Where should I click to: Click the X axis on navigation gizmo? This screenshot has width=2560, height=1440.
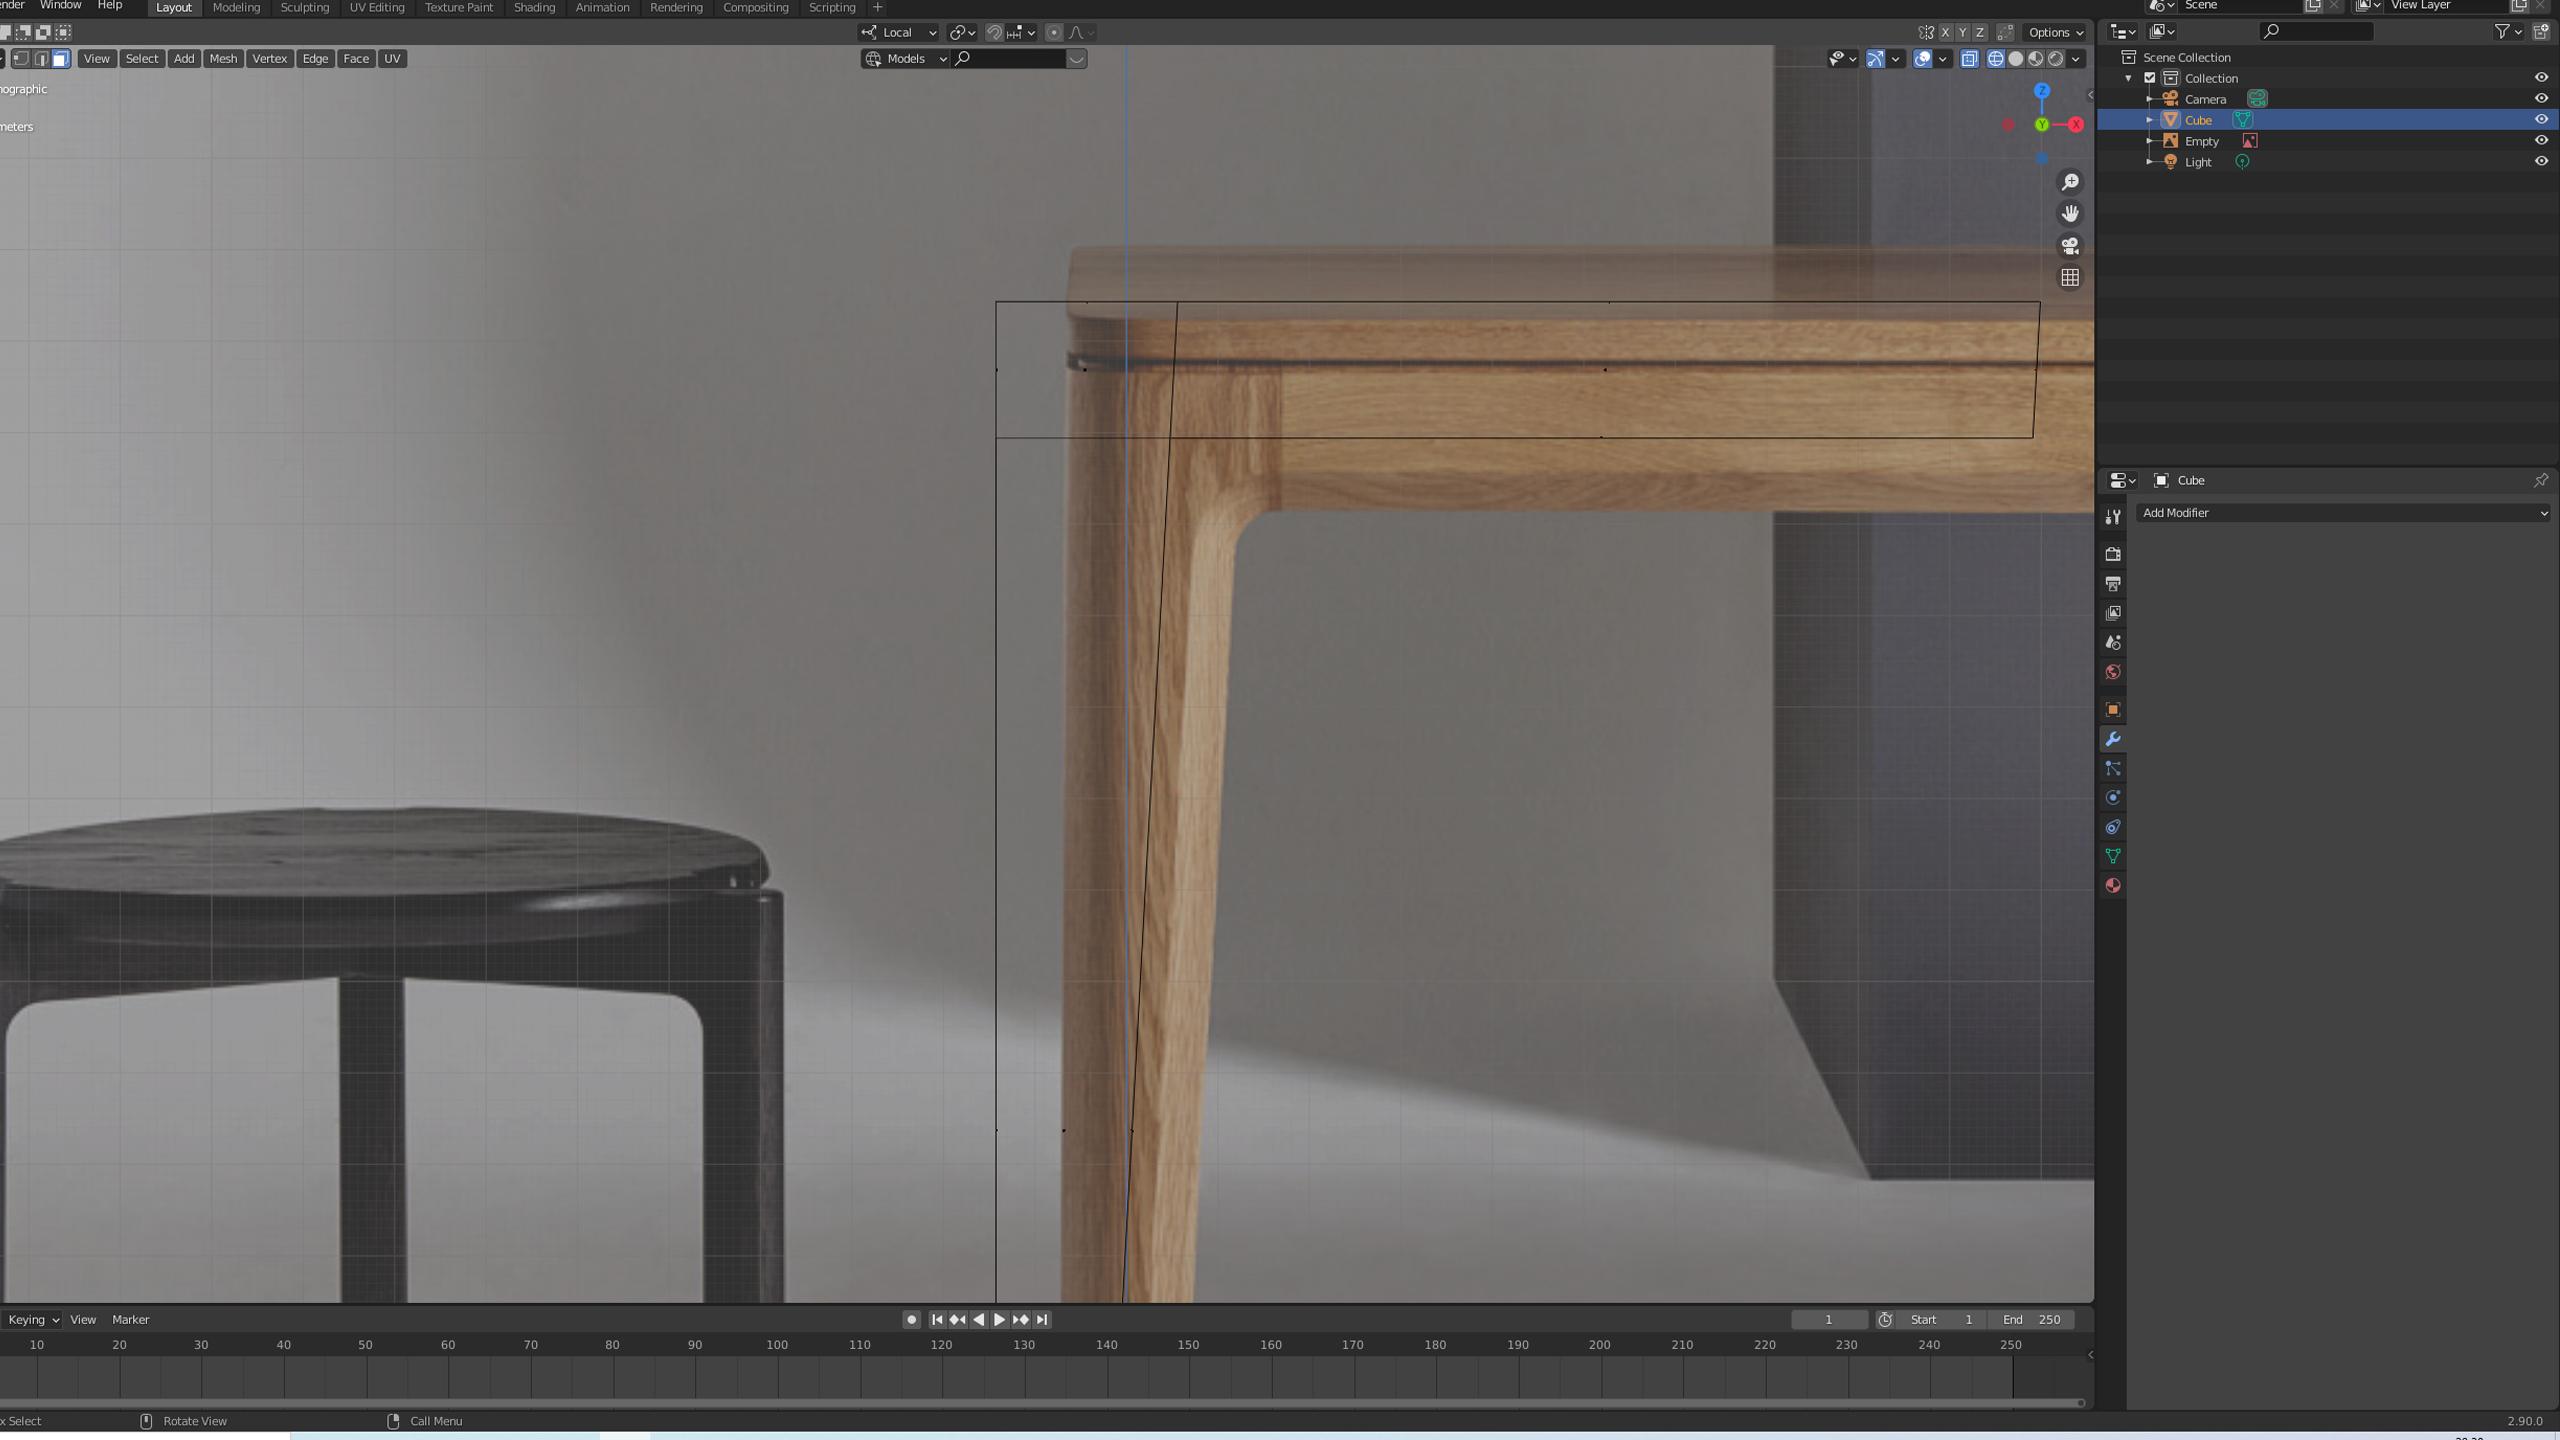point(2076,125)
